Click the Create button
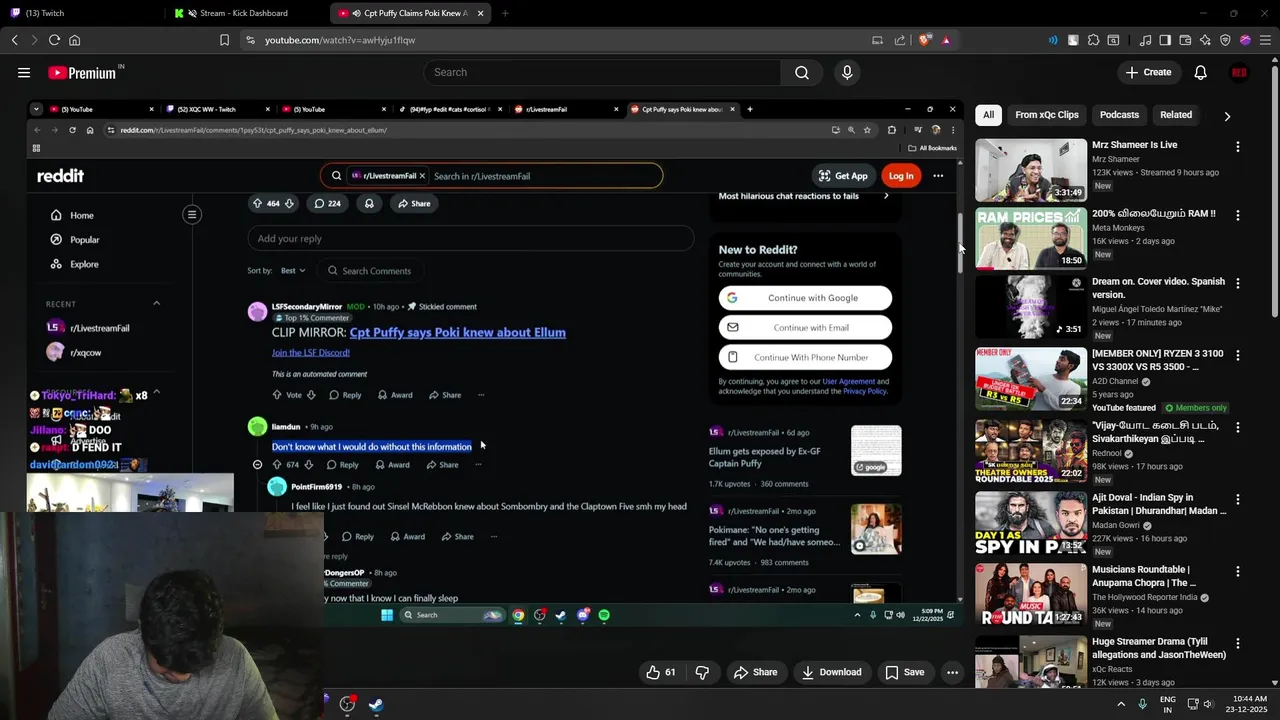 pyautogui.click(x=1148, y=72)
